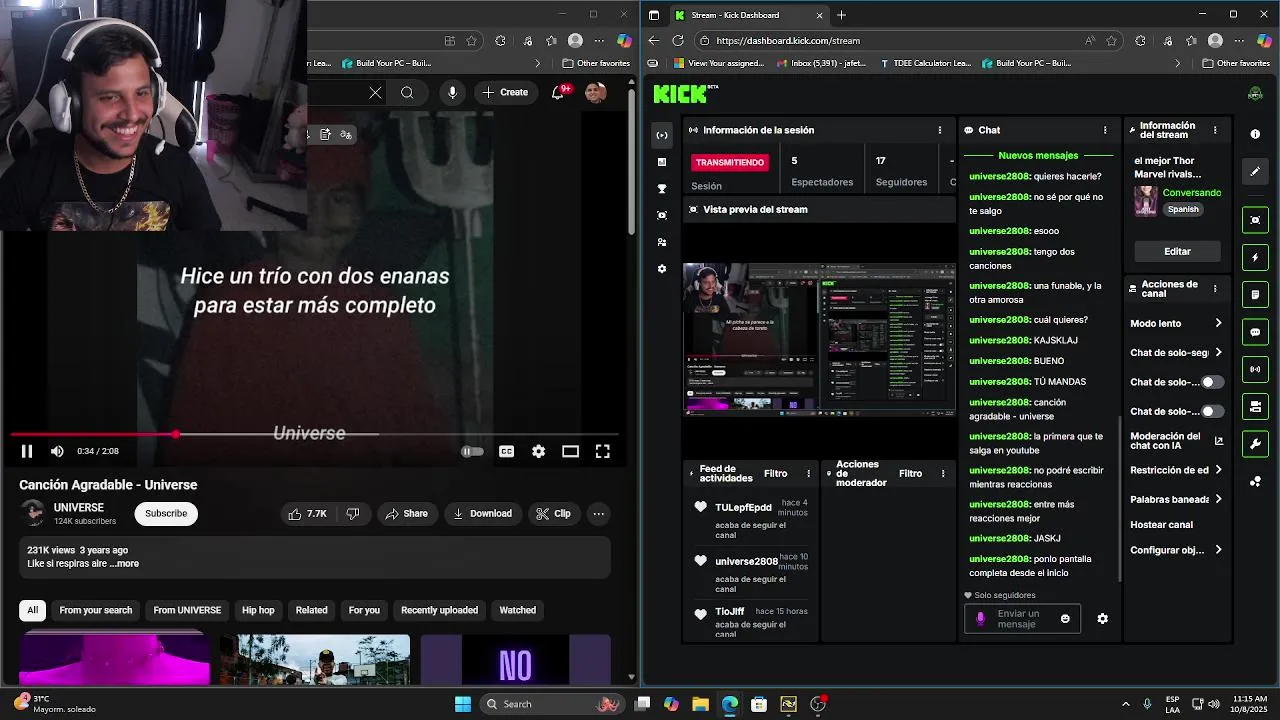Click chat message input field
Image resolution: width=1280 pixels, height=720 pixels.
tap(1020, 618)
